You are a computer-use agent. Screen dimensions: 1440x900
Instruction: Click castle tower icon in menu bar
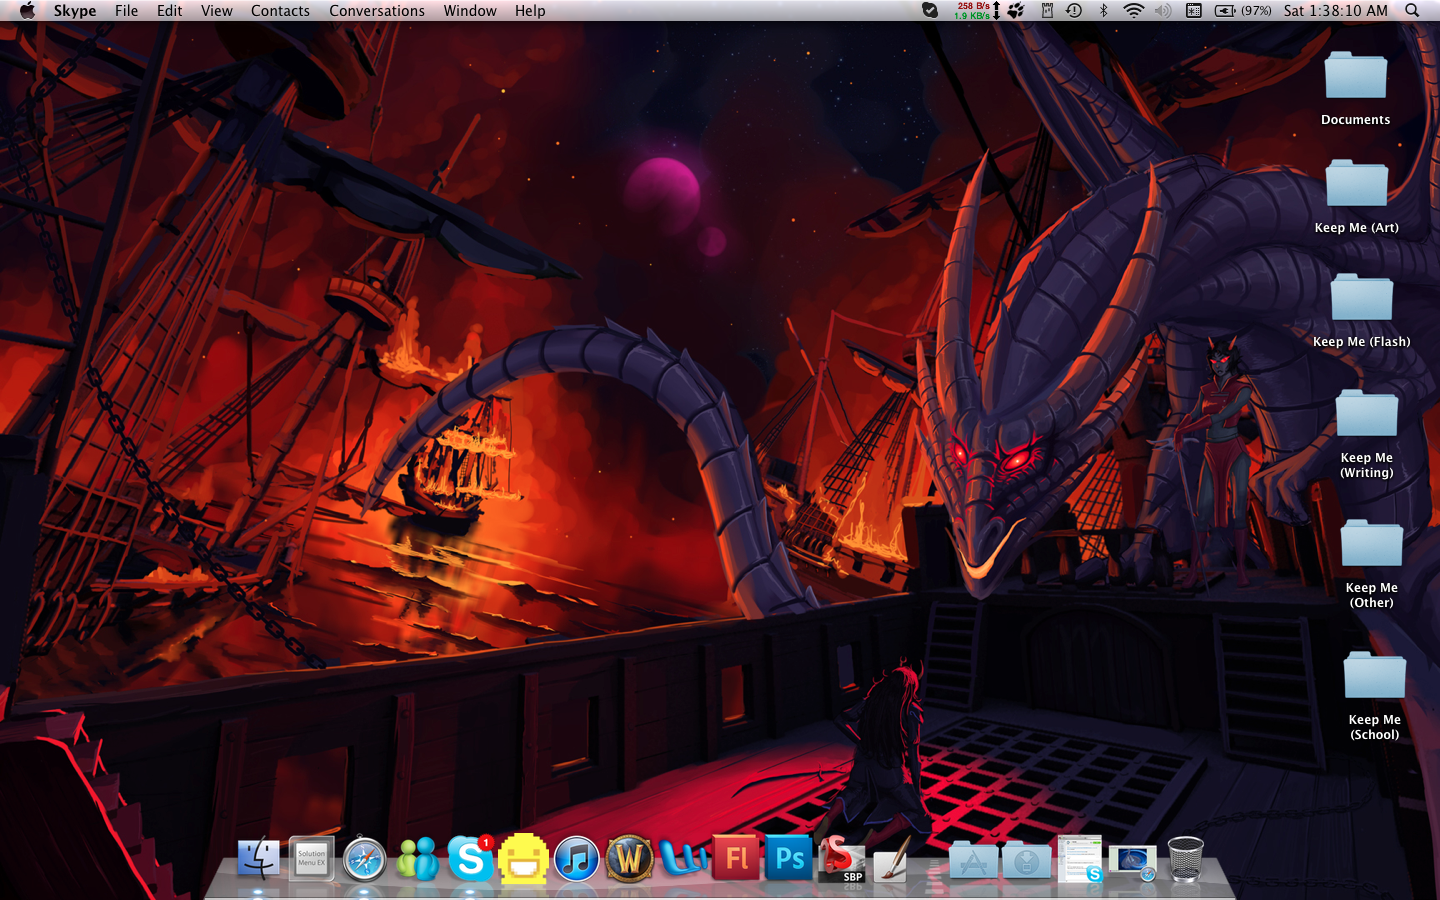tap(1047, 11)
